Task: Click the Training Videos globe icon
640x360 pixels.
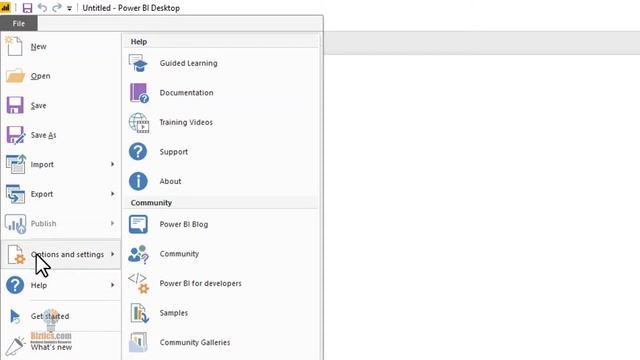Action: (x=139, y=122)
